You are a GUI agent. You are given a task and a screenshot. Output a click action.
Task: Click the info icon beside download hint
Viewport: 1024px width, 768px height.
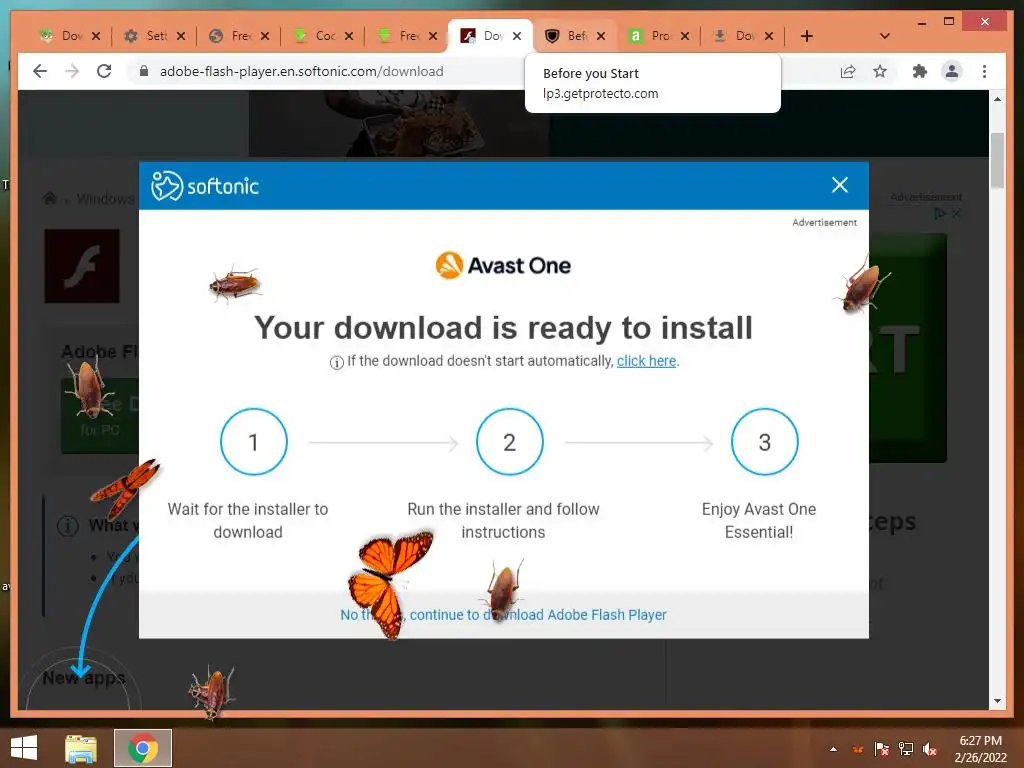pyautogui.click(x=336, y=362)
